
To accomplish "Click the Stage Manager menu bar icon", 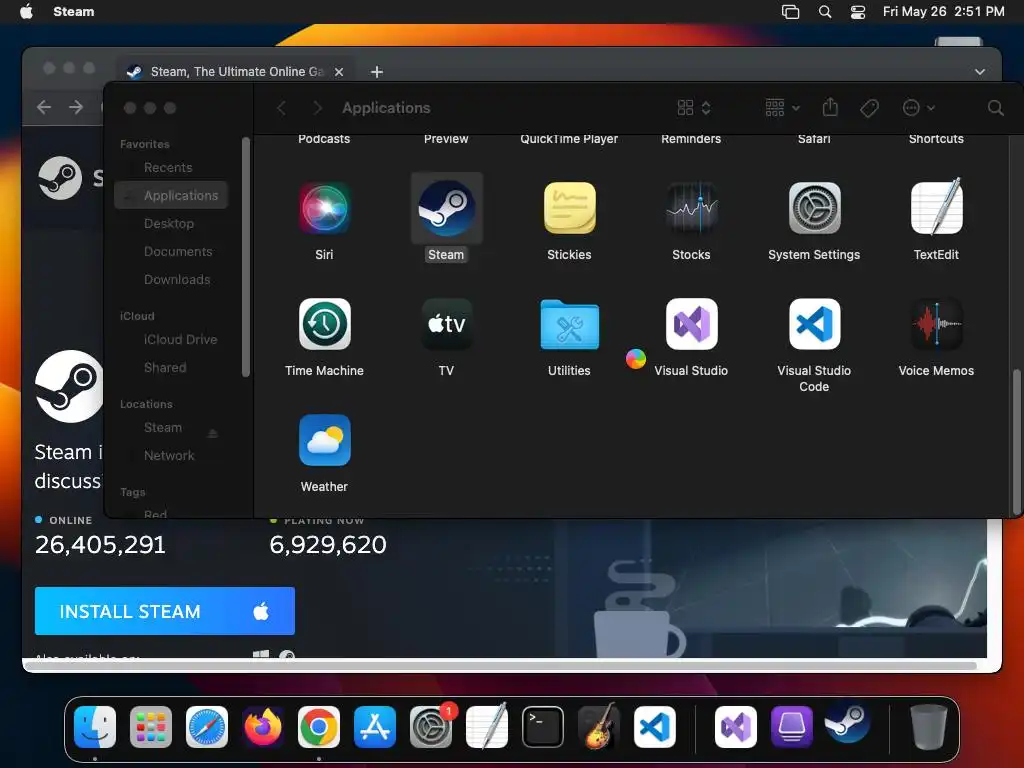I will 790,11.
